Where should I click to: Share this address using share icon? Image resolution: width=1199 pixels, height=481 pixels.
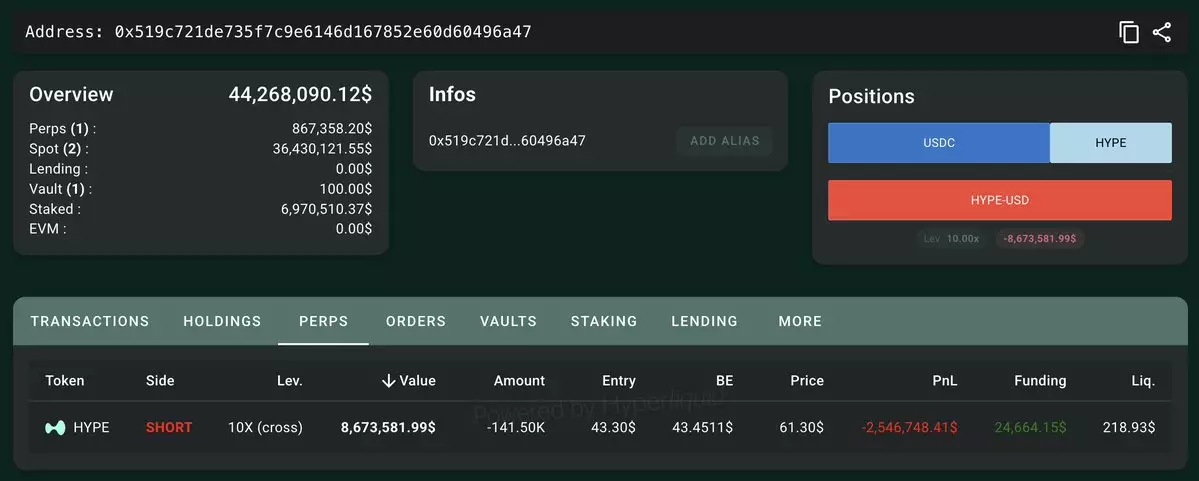1162,32
